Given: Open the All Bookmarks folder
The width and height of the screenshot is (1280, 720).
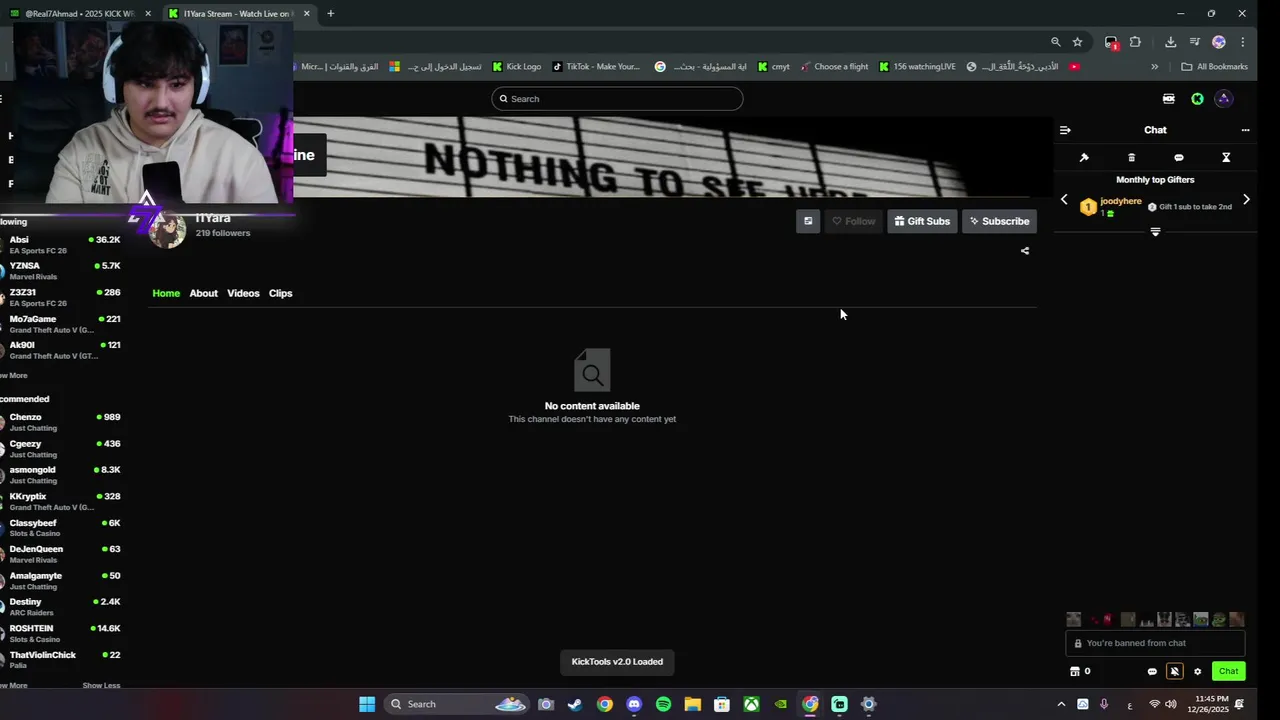Looking at the screenshot, I should 1214,67.
